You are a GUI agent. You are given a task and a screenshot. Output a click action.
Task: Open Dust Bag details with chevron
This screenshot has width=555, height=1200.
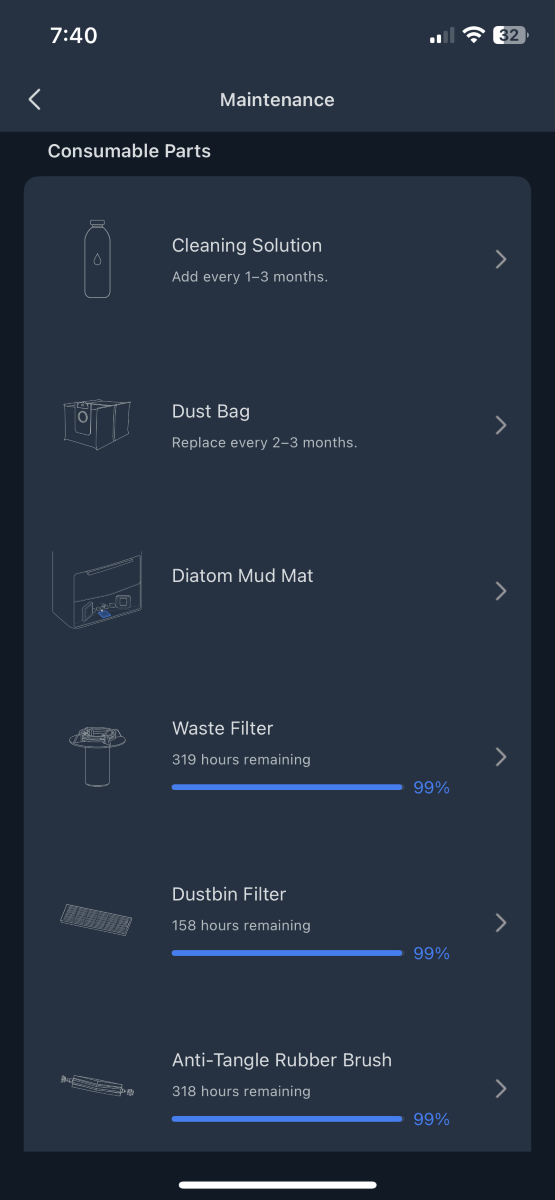pos(501,425)
